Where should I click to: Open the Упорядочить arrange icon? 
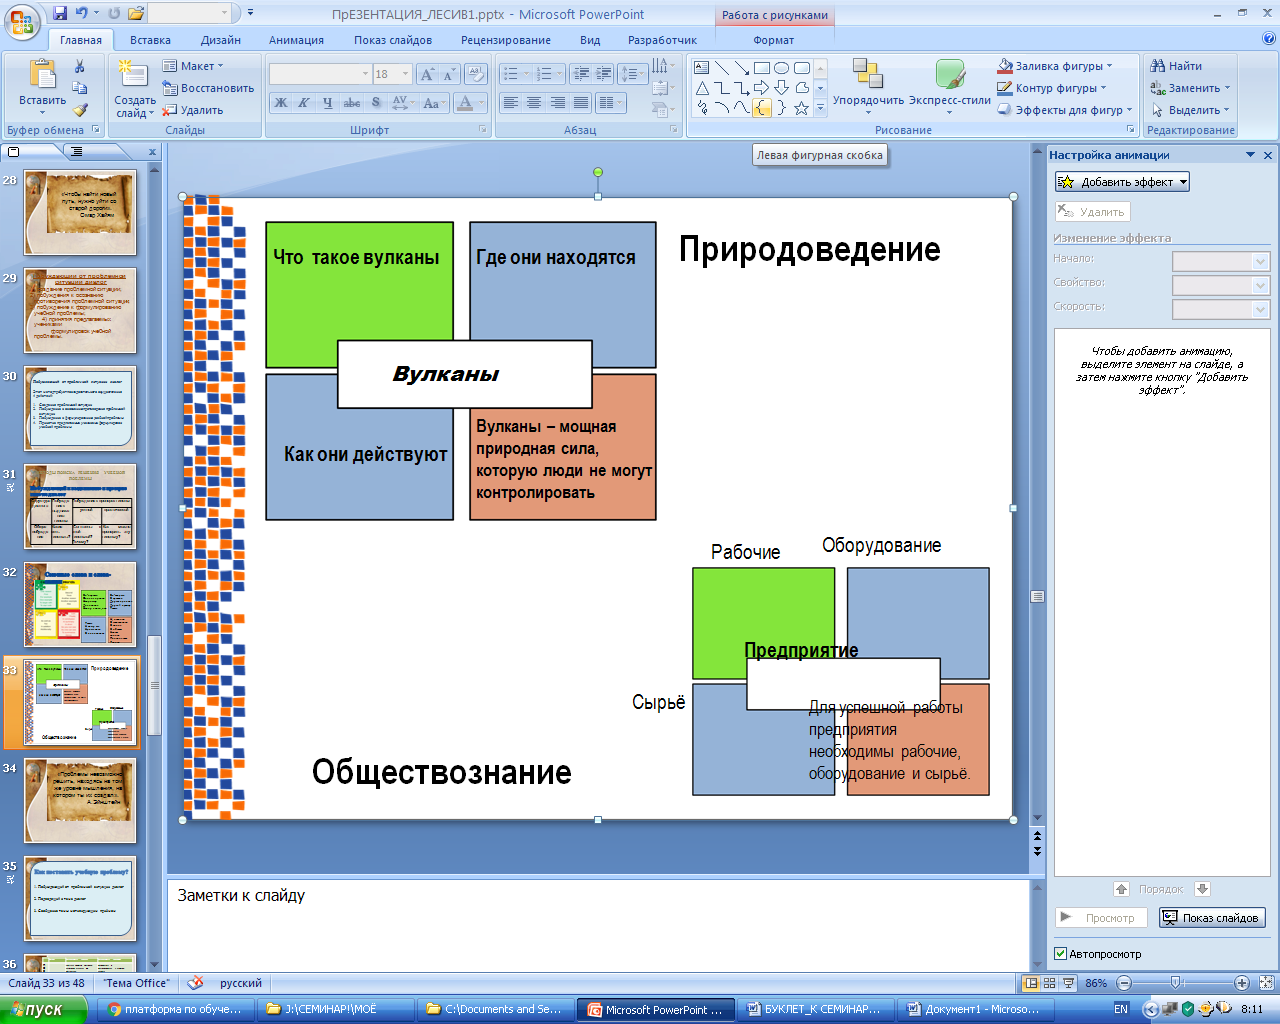tap(867, 76)
